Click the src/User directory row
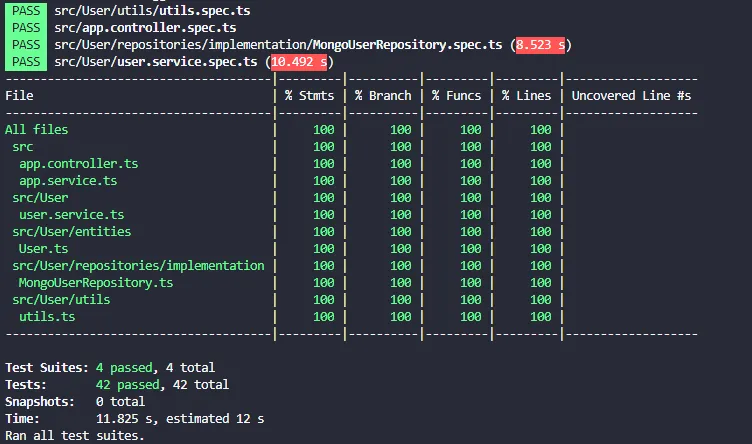 (x=40, y=198)
